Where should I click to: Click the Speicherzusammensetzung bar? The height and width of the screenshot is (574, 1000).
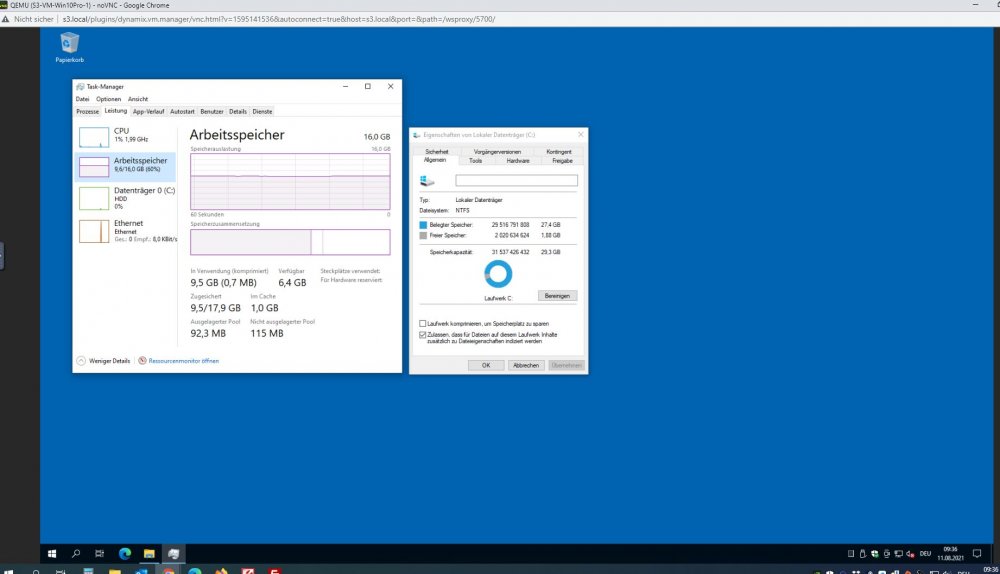coord(290,242)
